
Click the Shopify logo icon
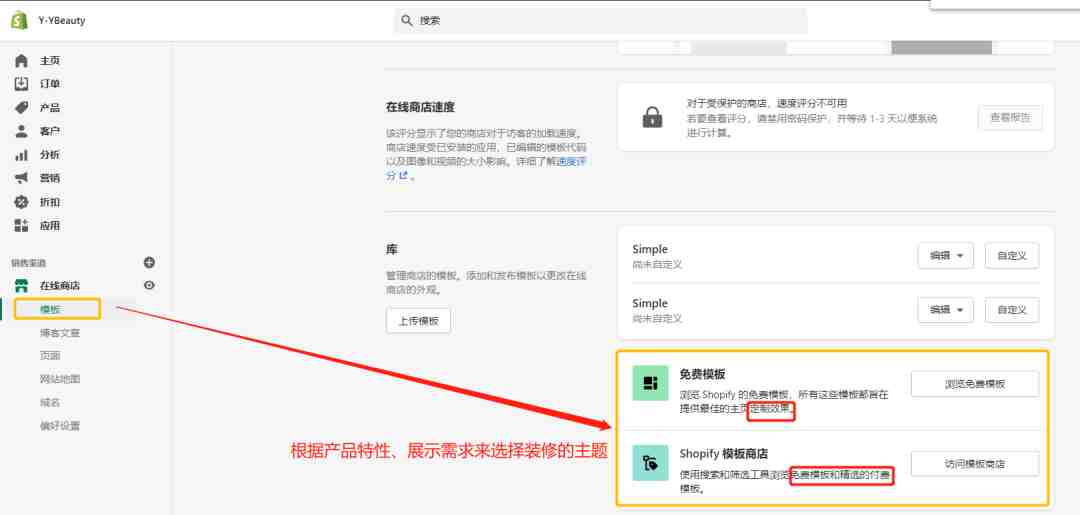click(19, 21)
